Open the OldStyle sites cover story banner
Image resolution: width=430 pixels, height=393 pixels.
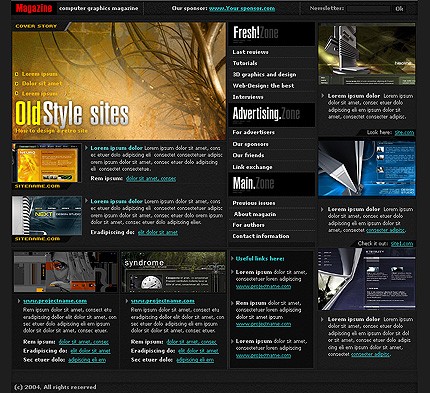[x=119, y=81]
